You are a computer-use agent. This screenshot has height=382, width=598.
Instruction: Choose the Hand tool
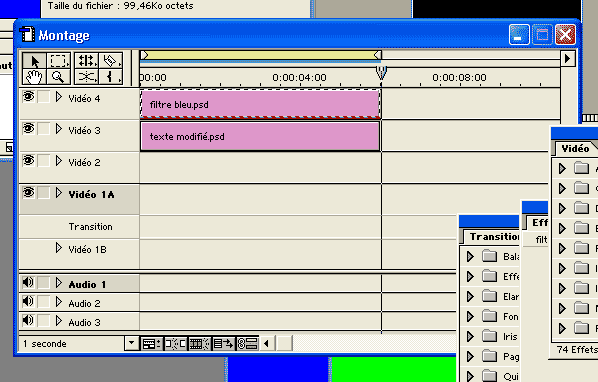point(34,77)
